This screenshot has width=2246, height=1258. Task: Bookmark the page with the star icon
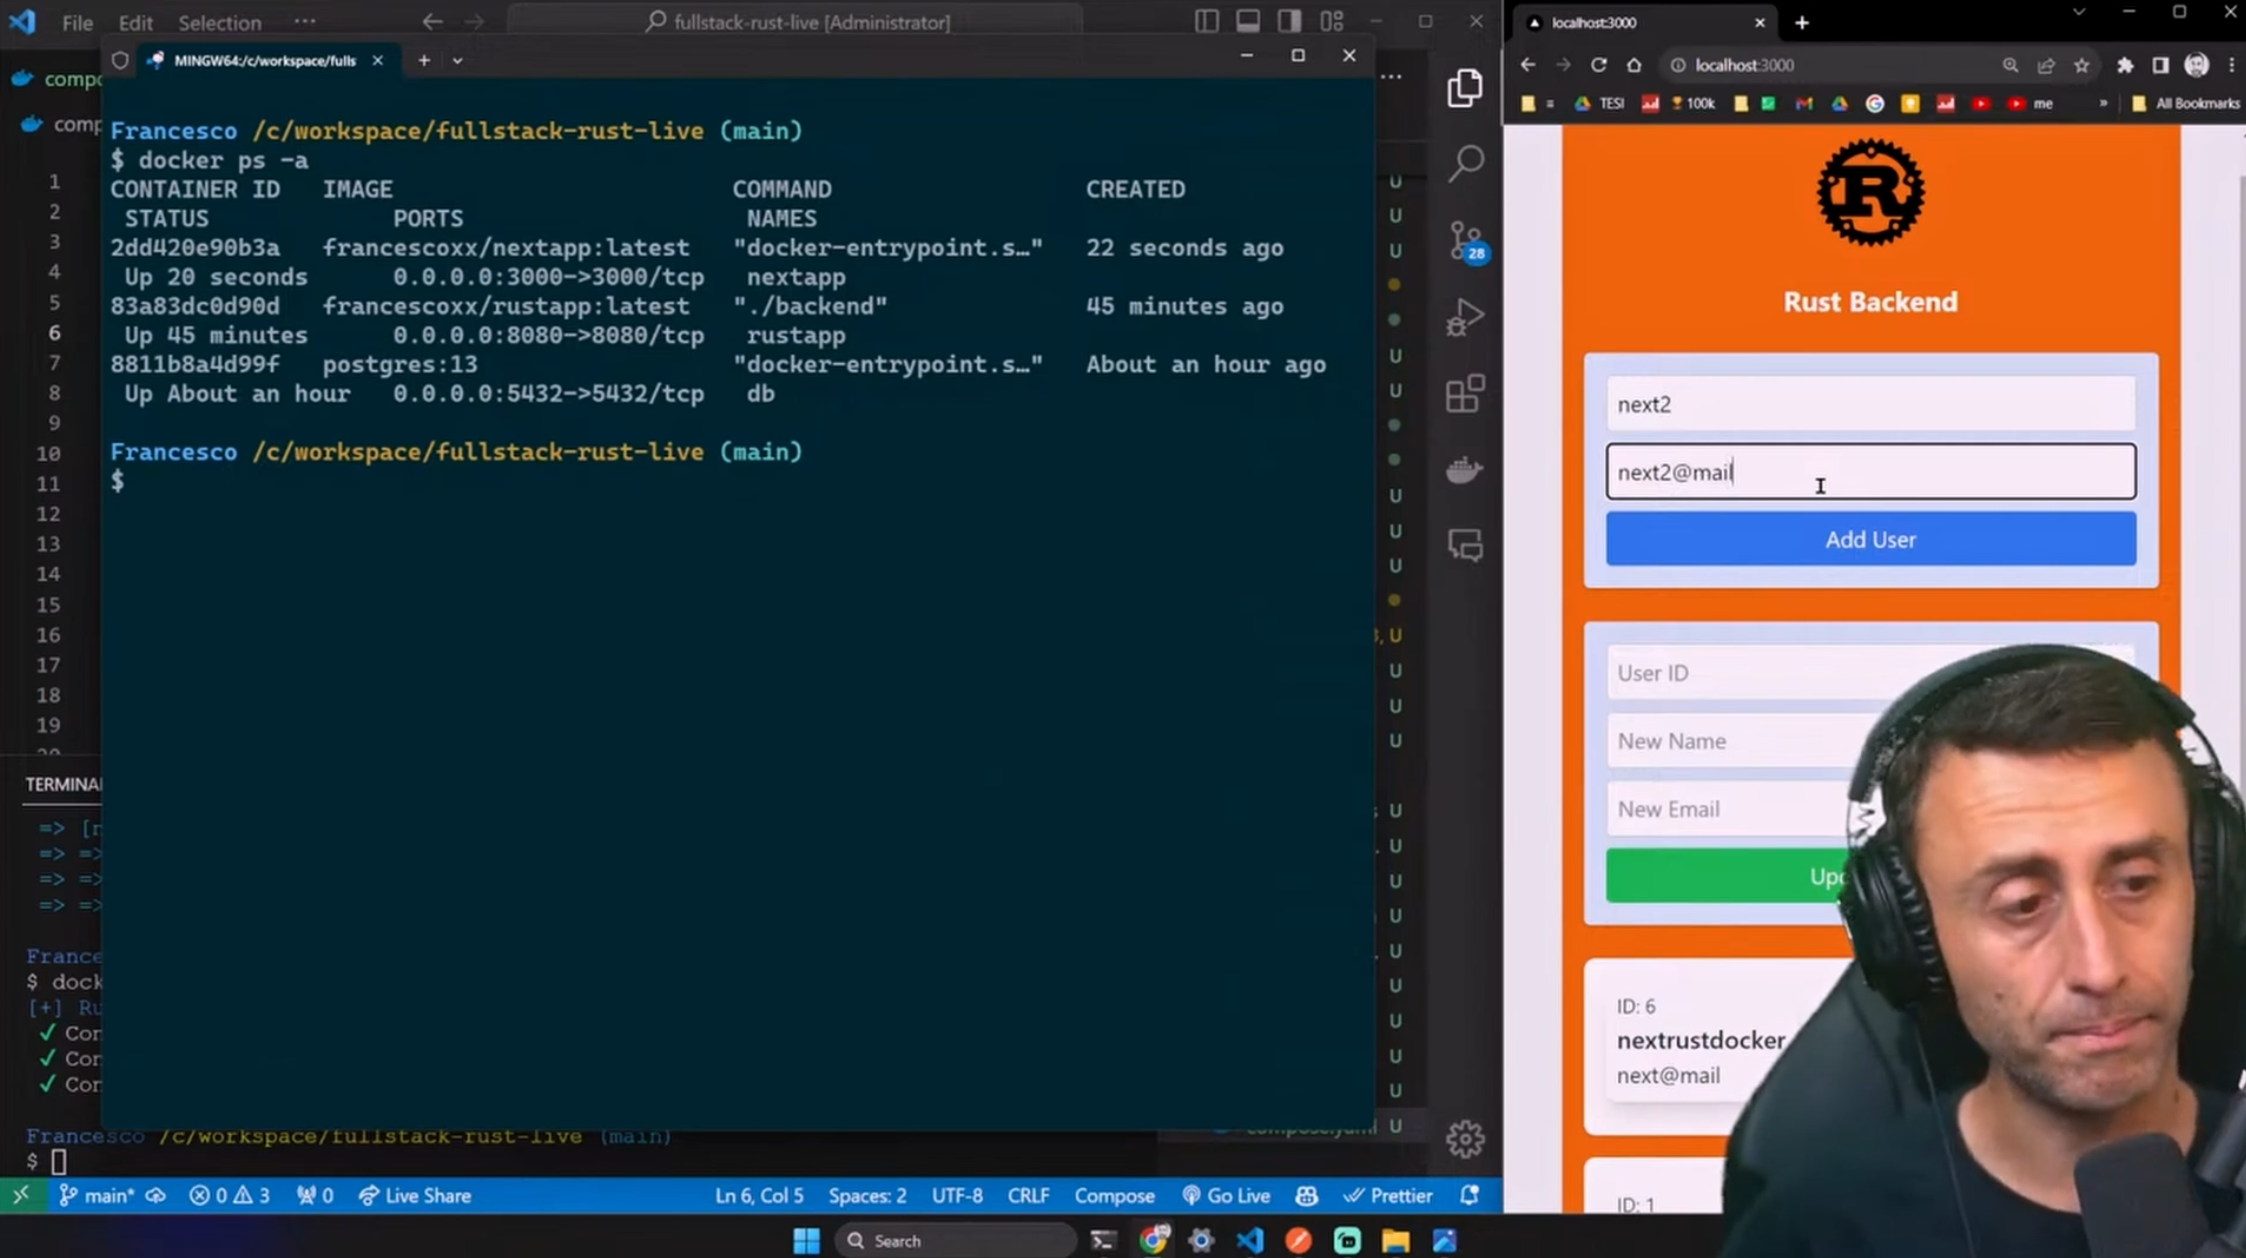pos(2083,64)
